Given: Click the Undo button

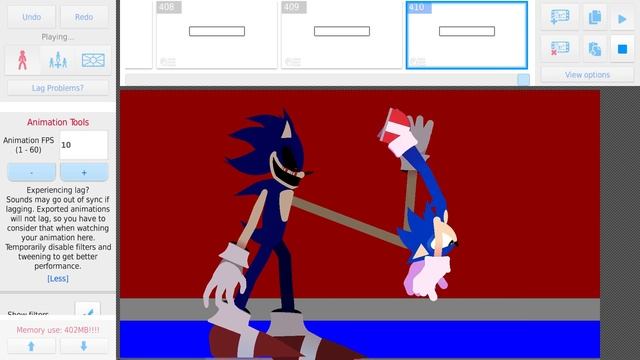Looking at the screenshot, I should [31, 17].
